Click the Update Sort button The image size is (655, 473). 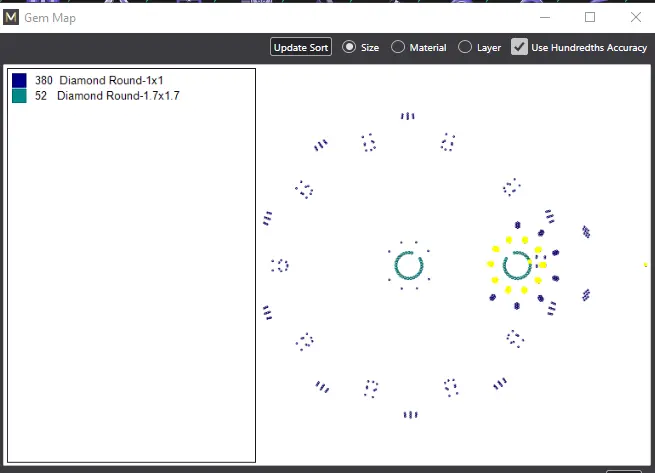tap(301, 47)
